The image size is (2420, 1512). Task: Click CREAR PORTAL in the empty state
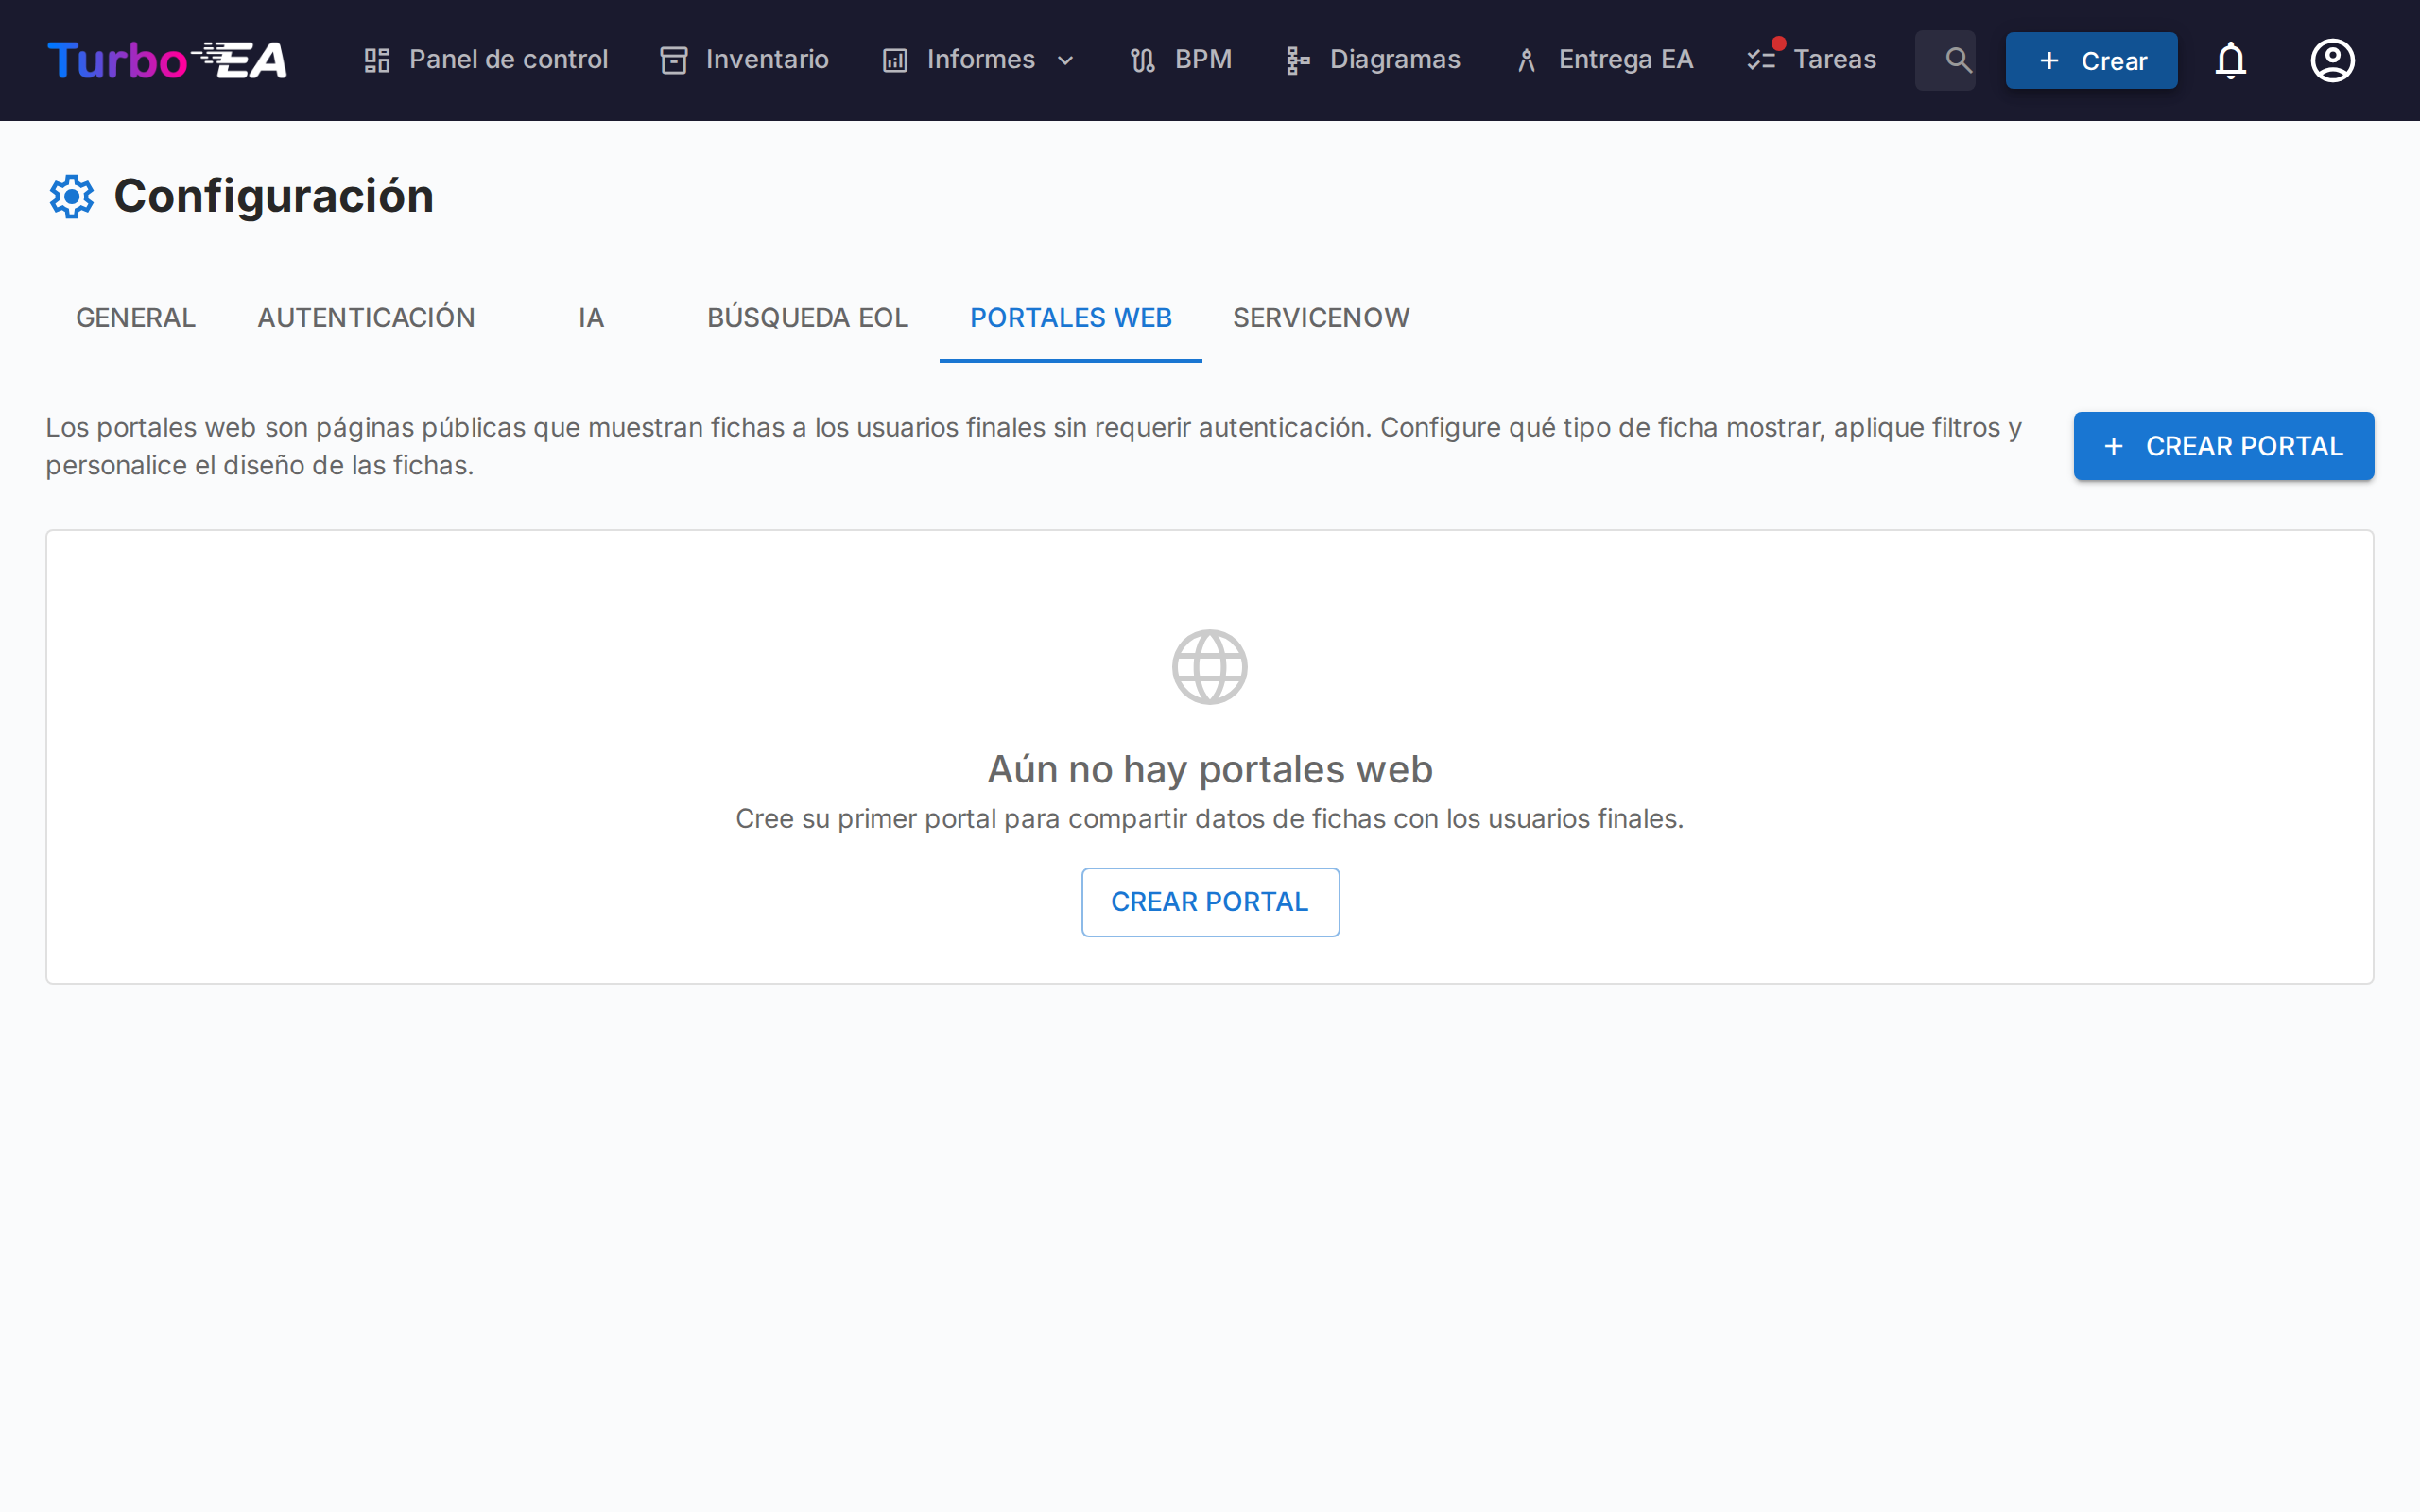(x=1209, y=902)
